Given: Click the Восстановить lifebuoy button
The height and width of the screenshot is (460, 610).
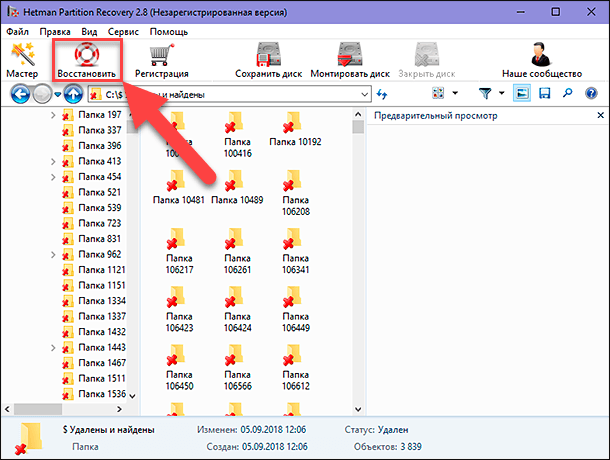Looking at the screenshot, I should click(87, 60).
